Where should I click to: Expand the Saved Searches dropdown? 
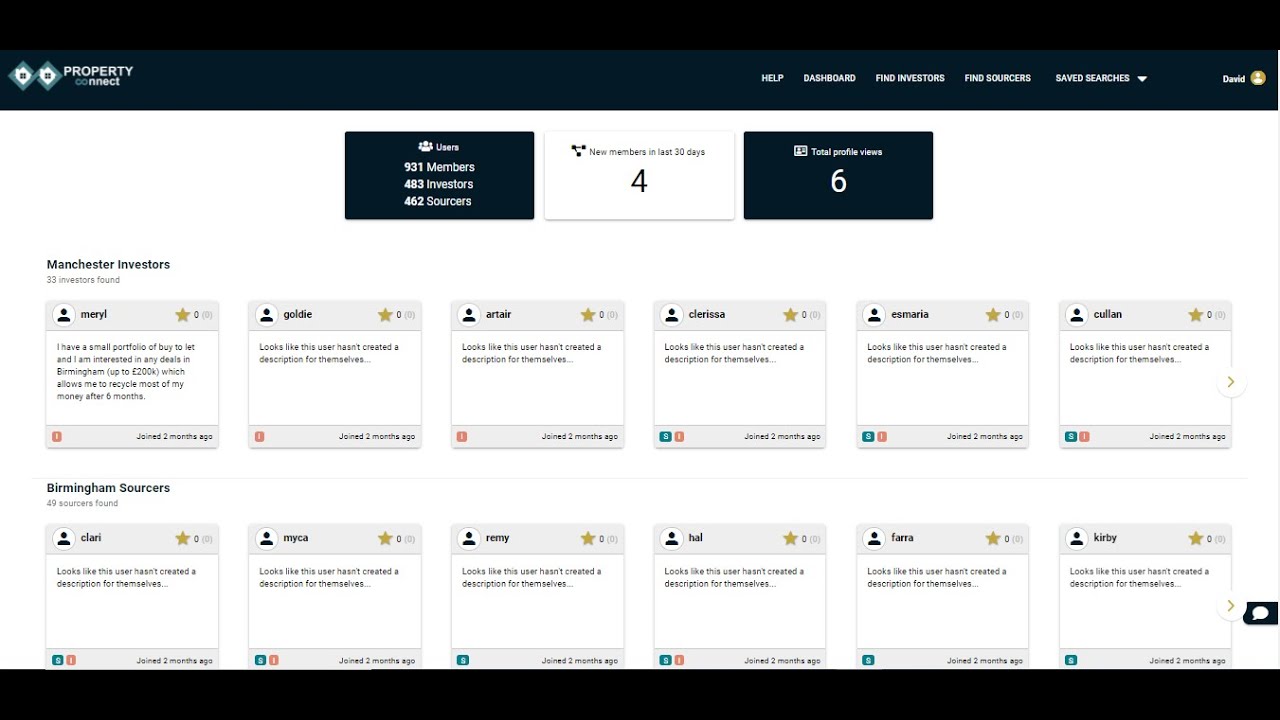[1101, 78]
